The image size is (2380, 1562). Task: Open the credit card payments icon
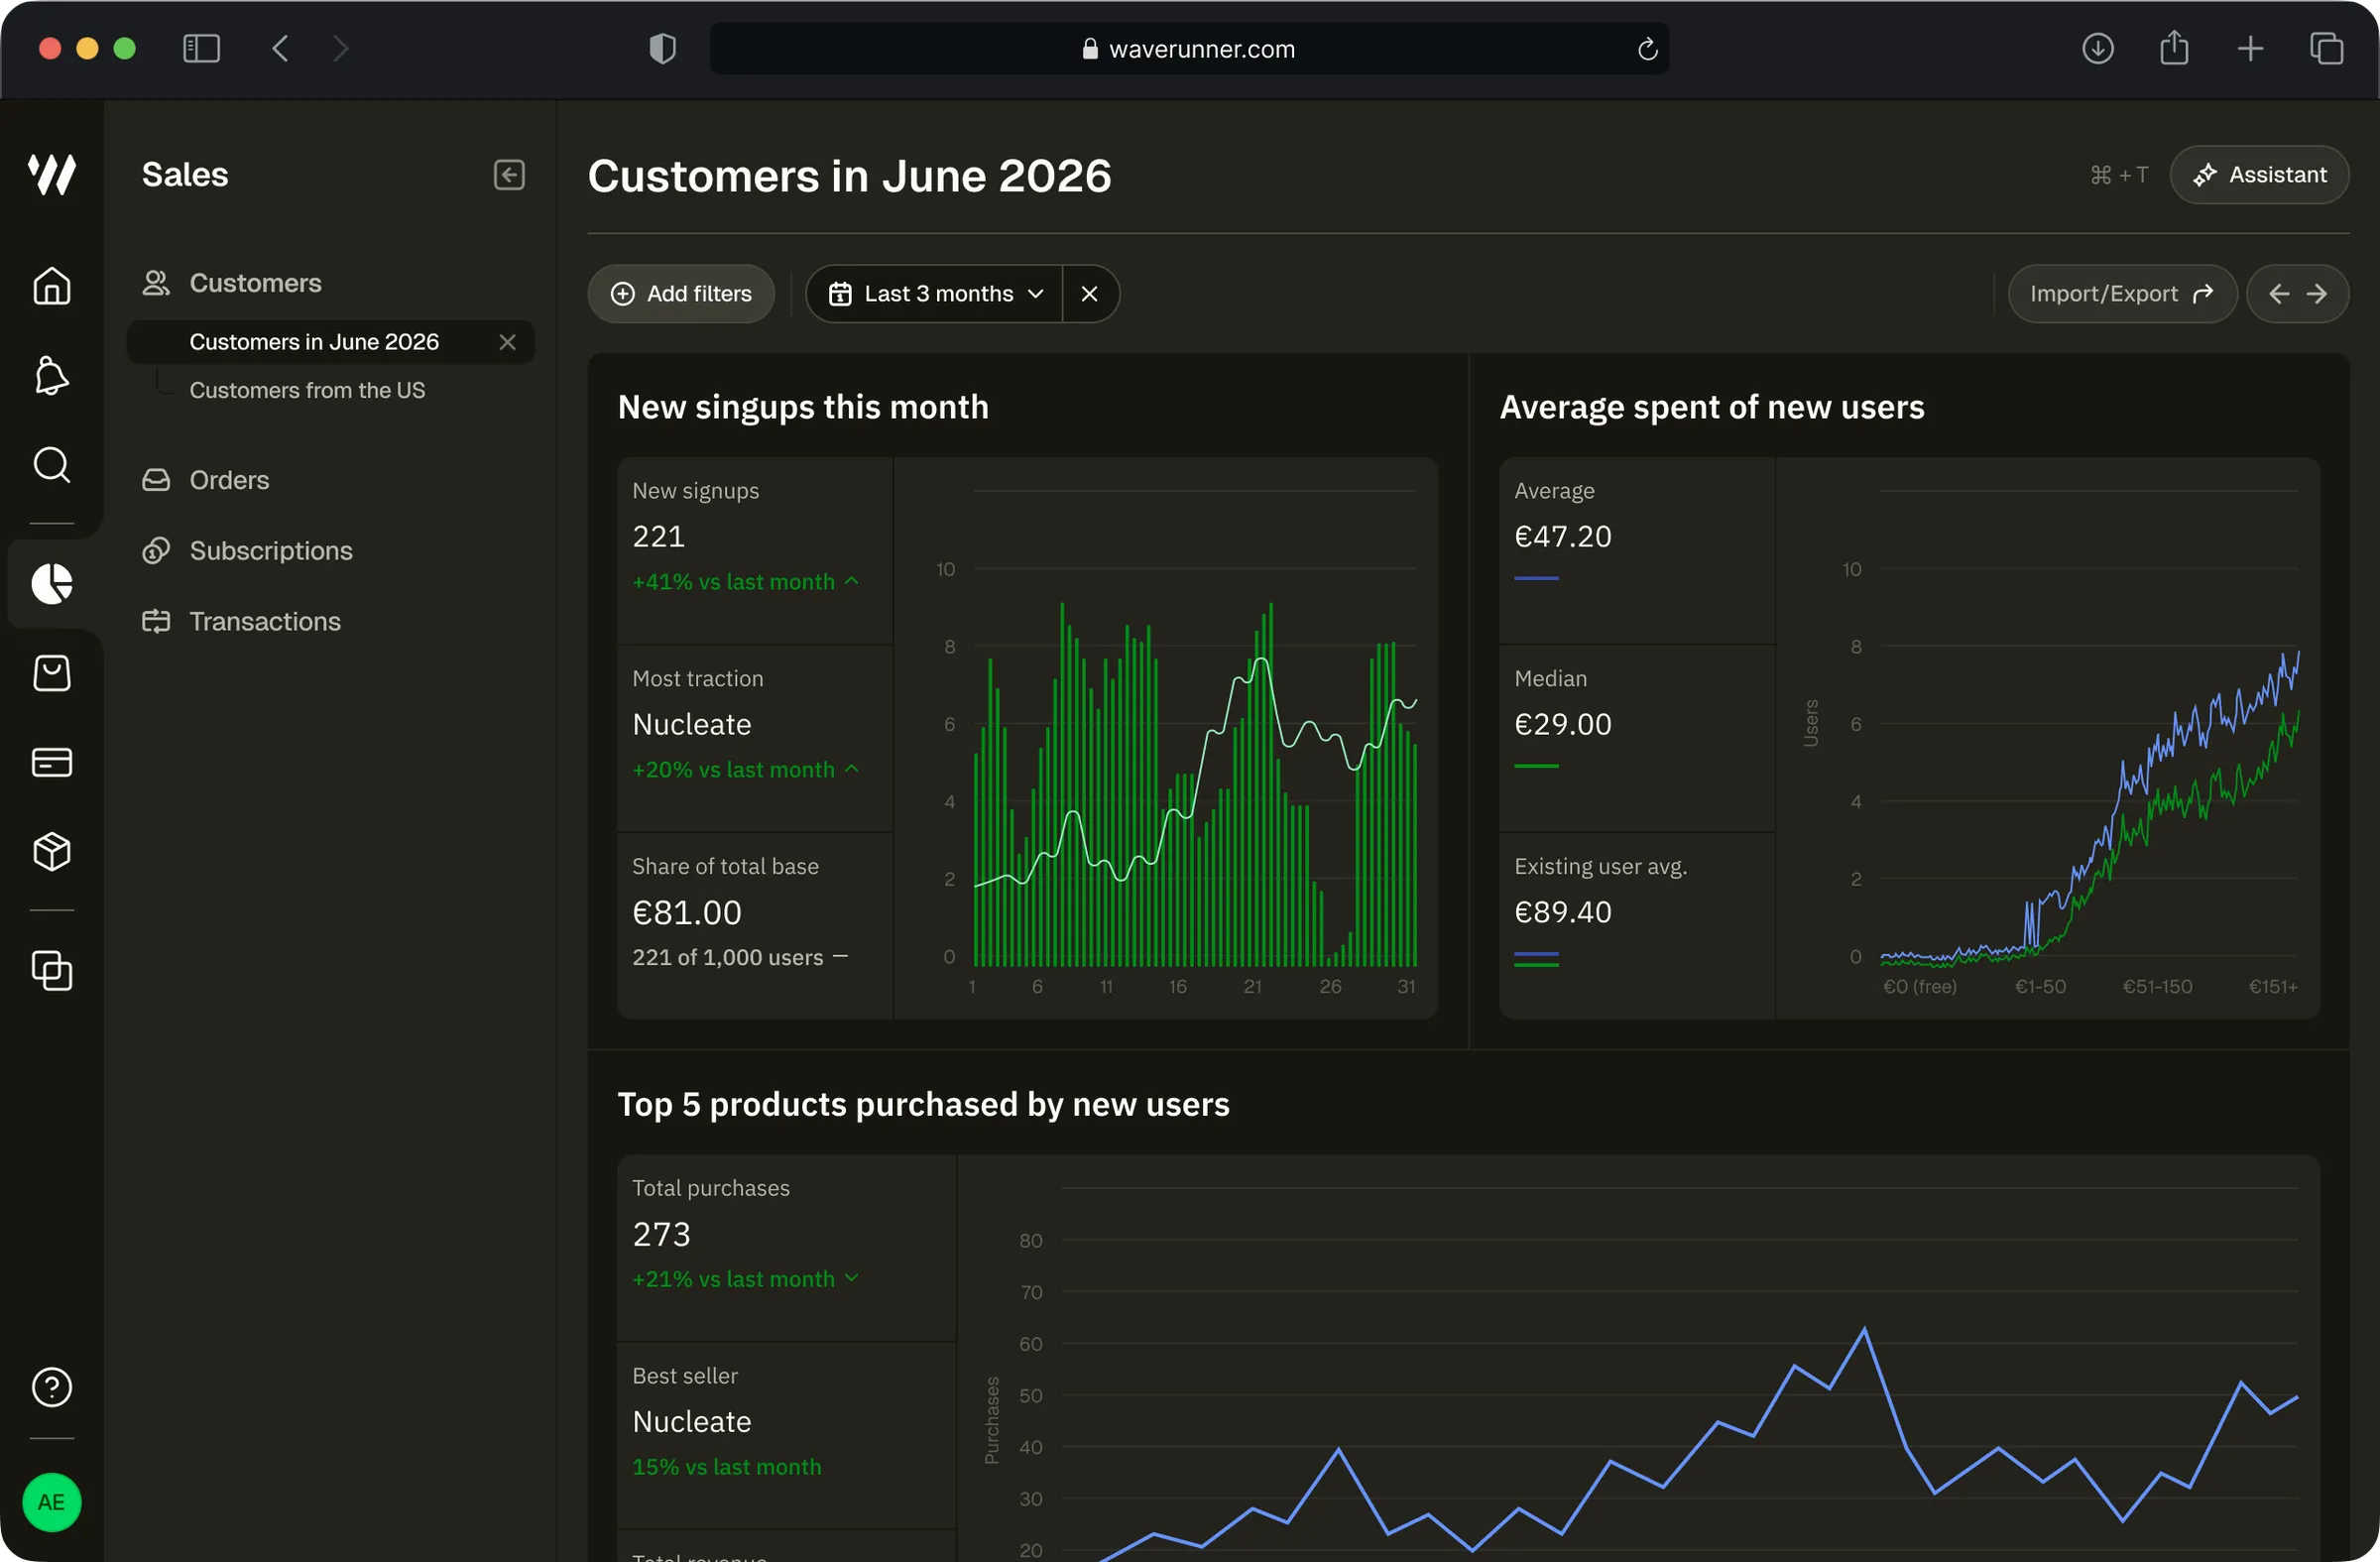[x=52, y=762]
